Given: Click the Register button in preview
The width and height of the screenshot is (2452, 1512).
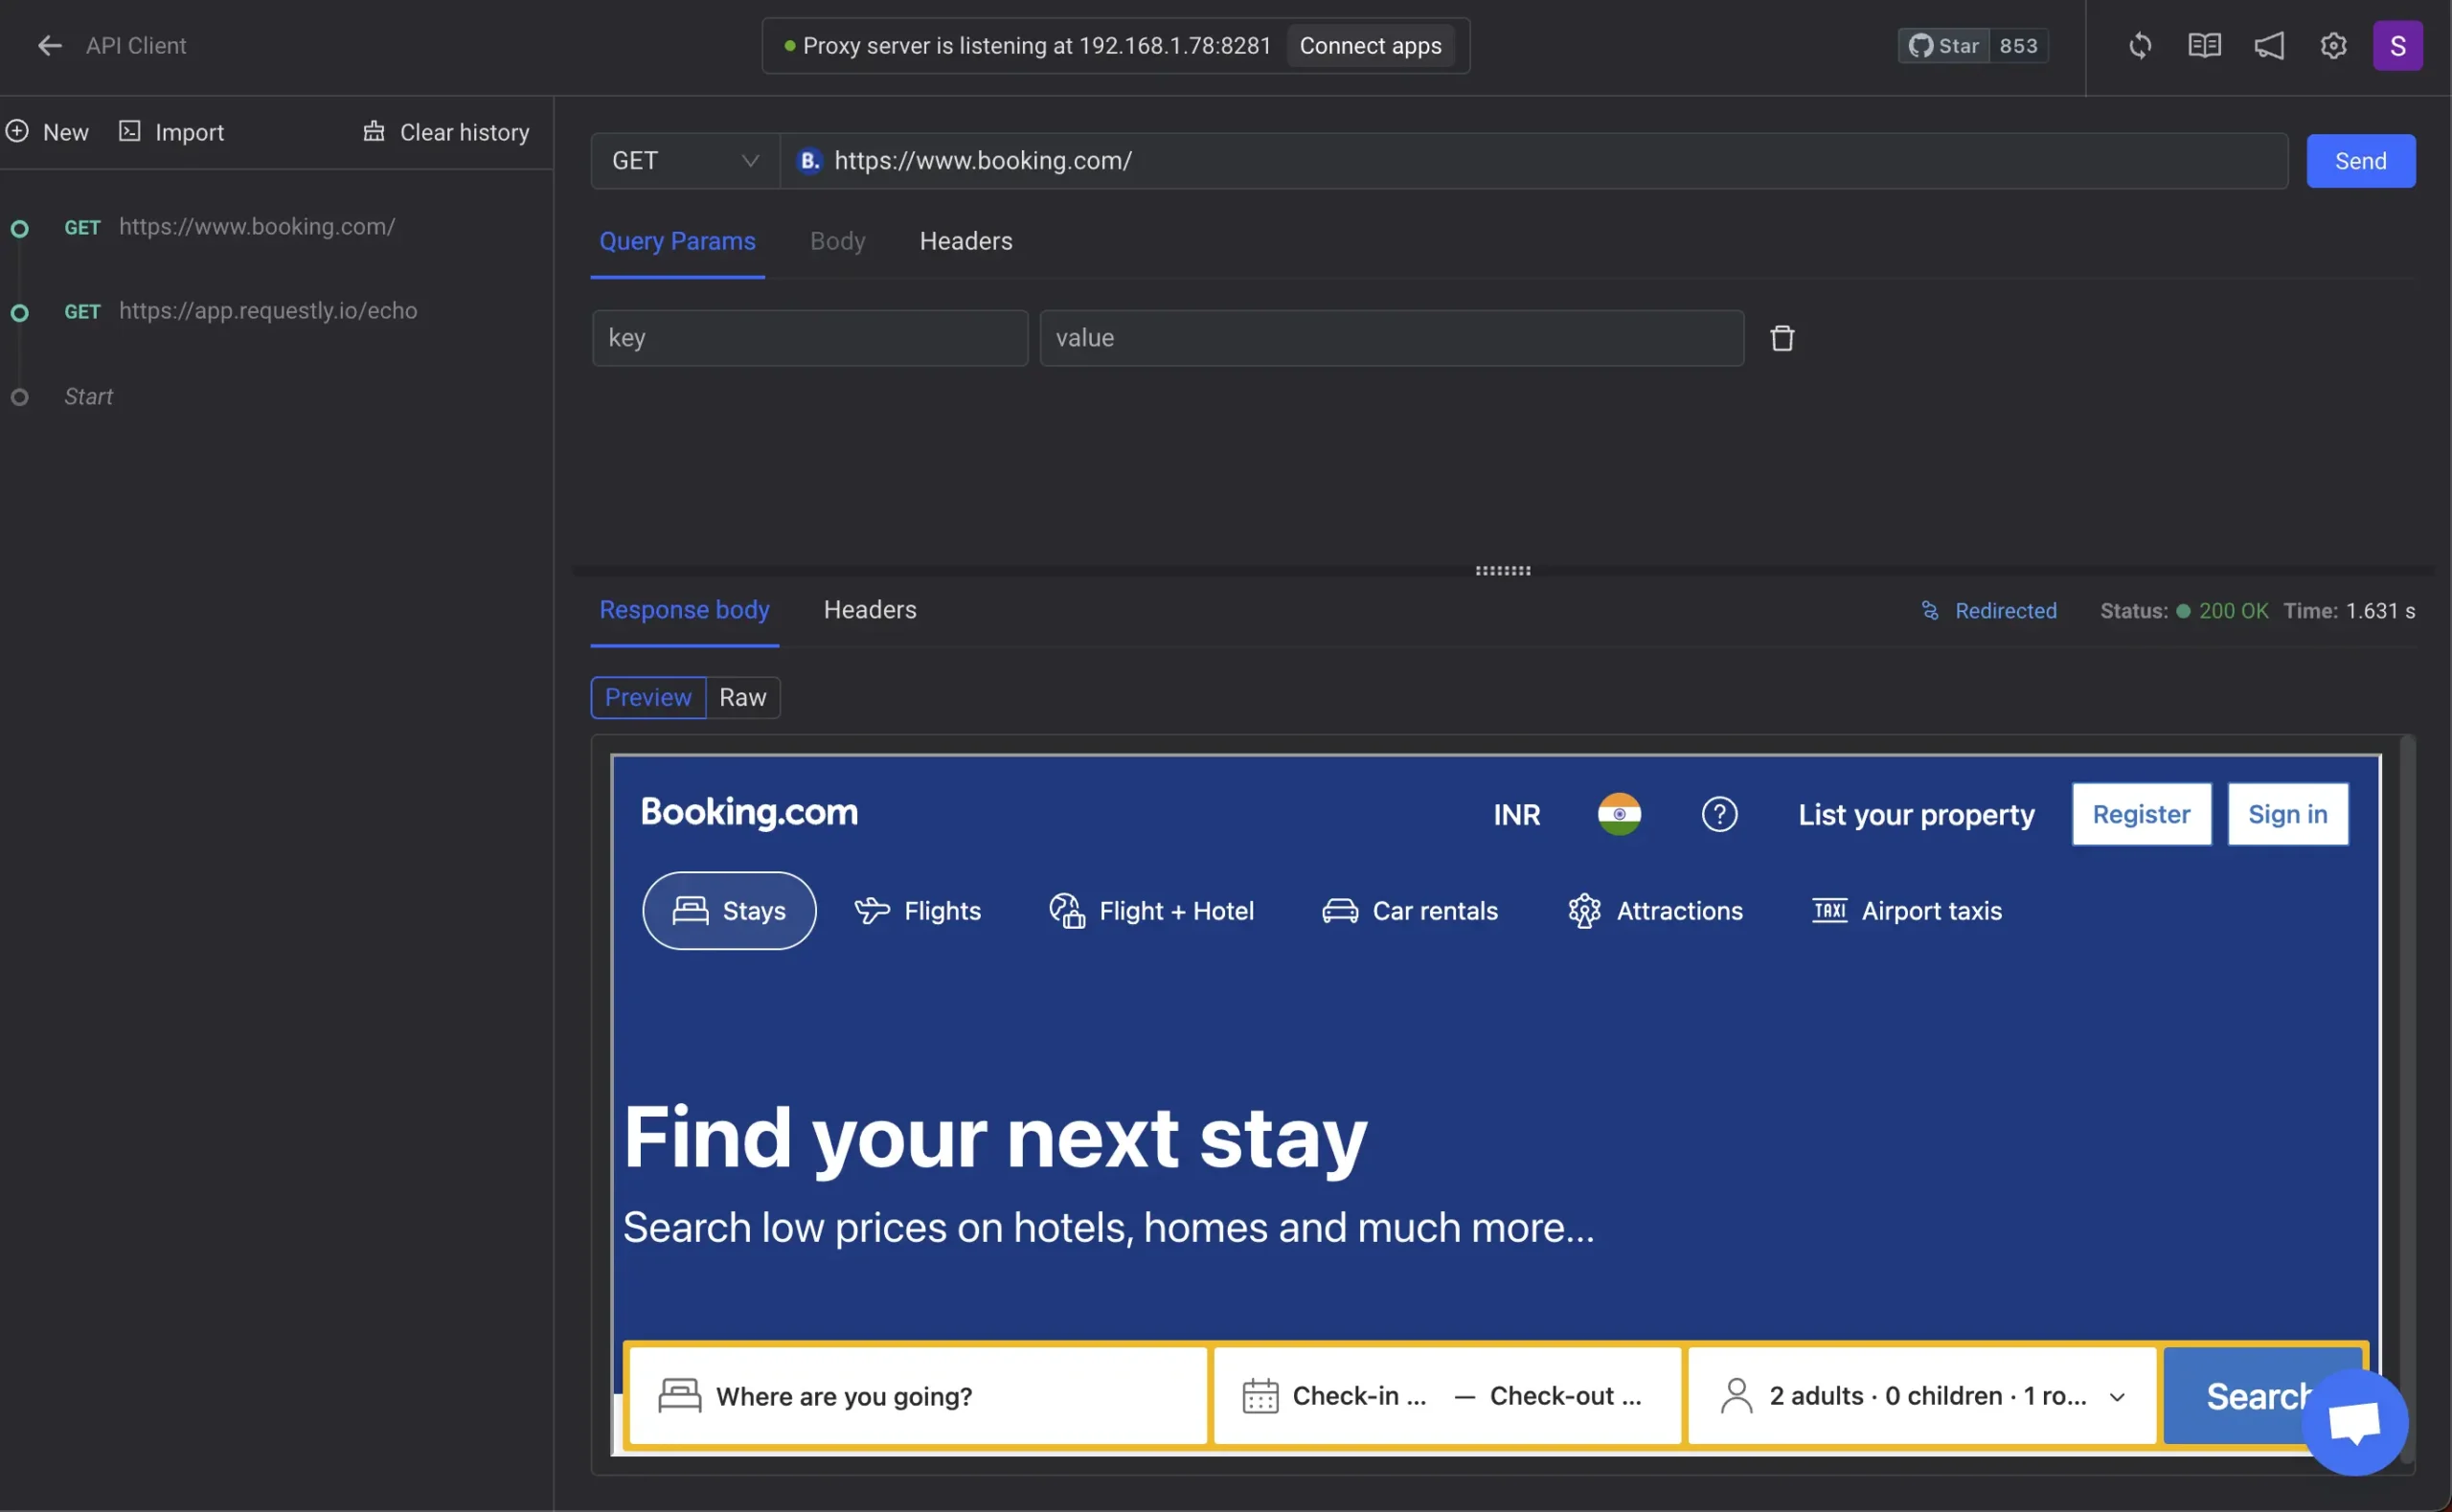Looking at the screenshot, I should (2141, 814).
